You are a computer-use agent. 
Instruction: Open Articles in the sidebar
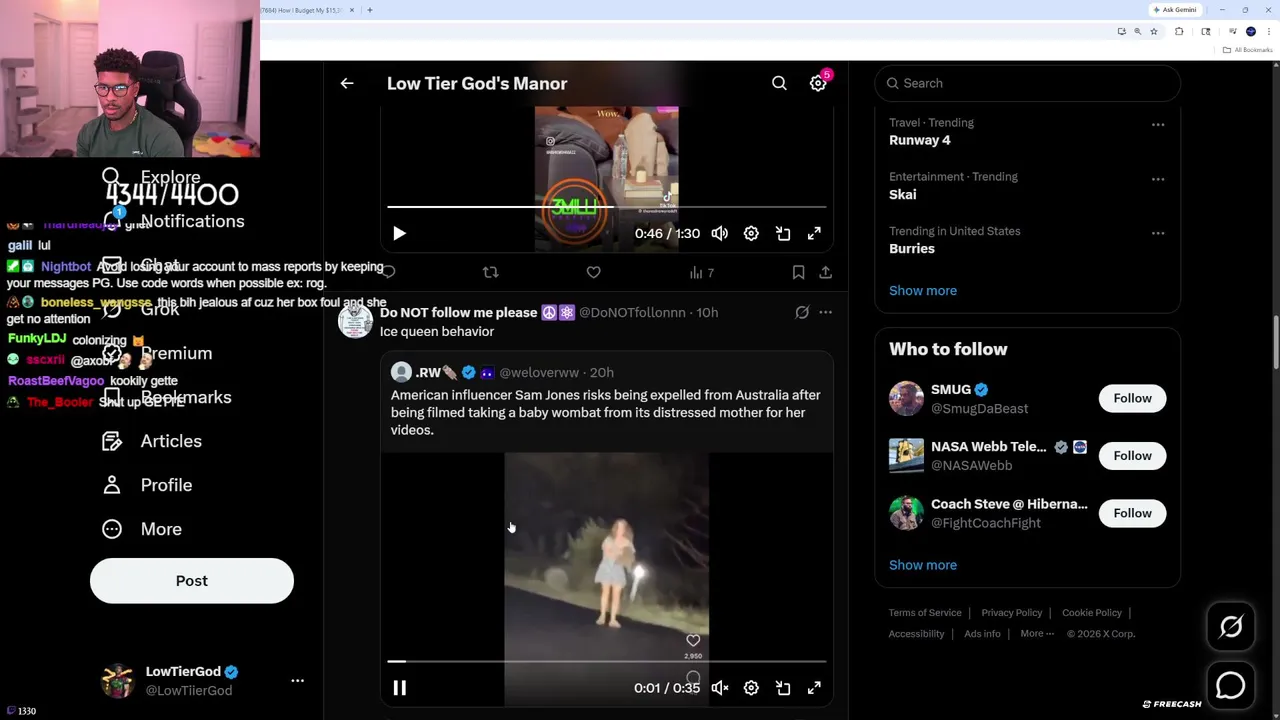coord(152,441)
